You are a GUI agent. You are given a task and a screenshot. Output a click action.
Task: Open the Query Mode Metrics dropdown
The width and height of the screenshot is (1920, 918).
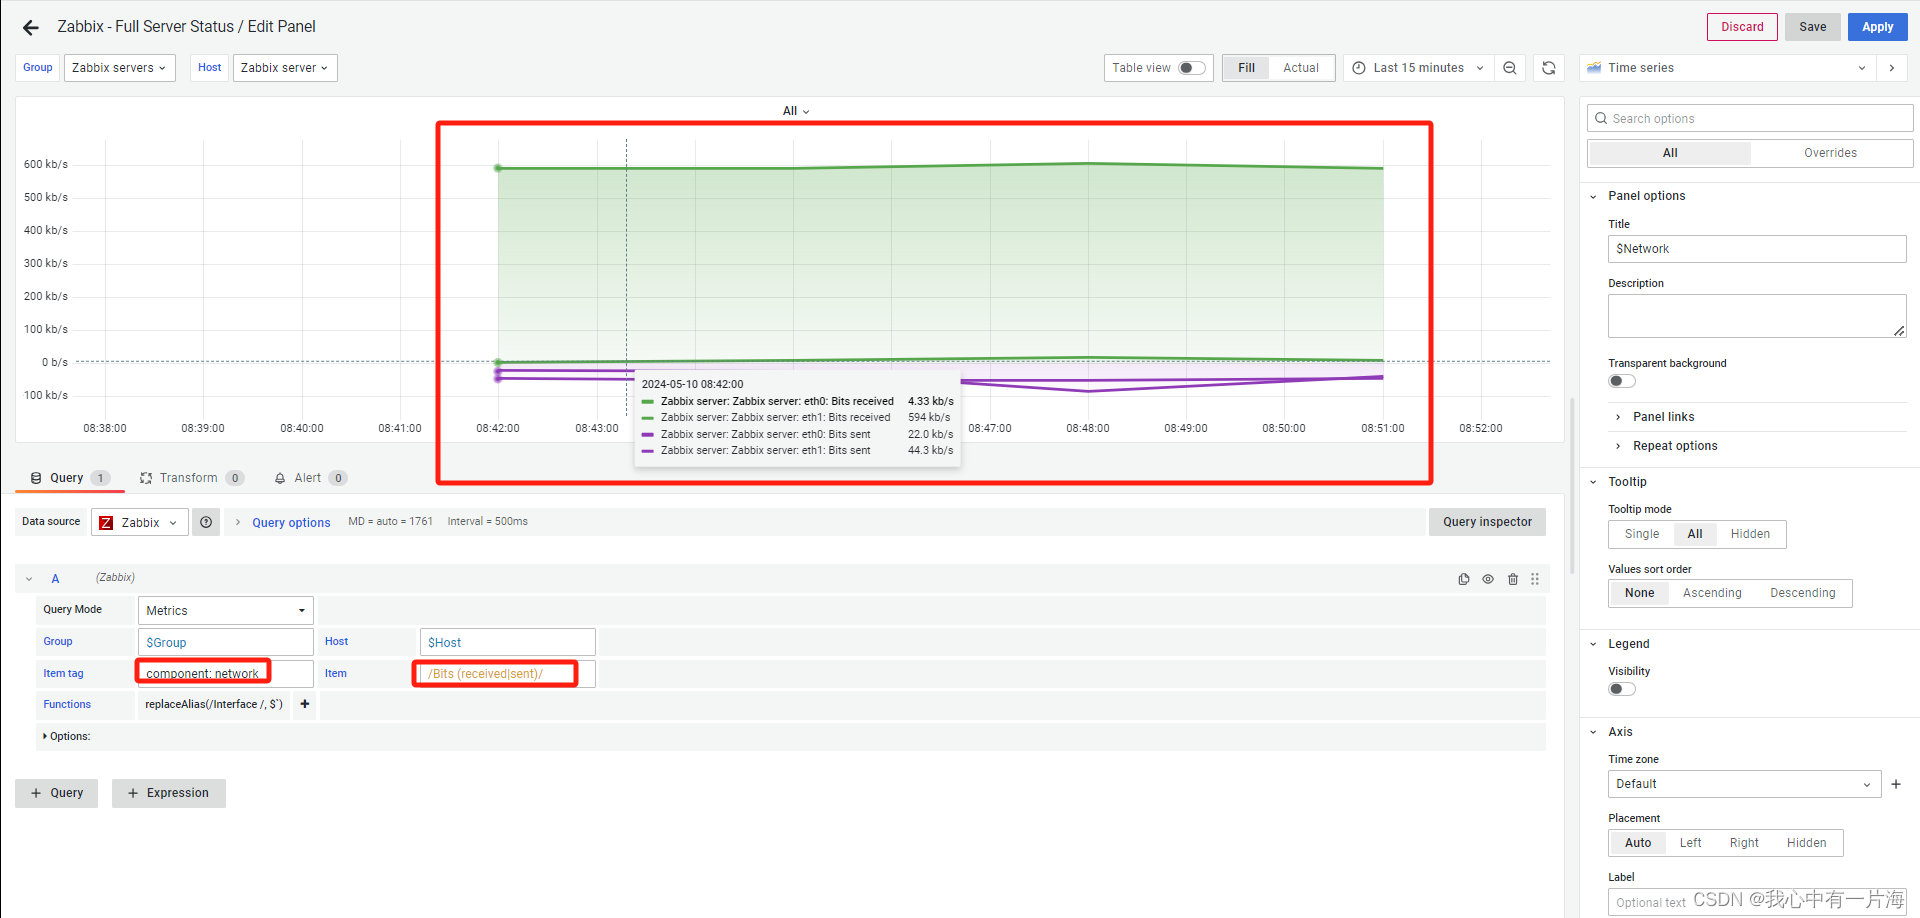click(226, 610)
